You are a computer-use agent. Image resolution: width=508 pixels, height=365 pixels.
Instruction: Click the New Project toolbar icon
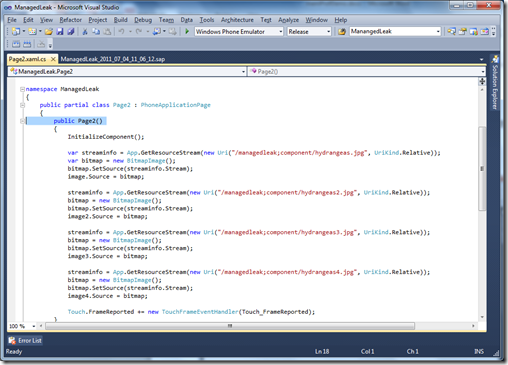(x=16, y=31)
